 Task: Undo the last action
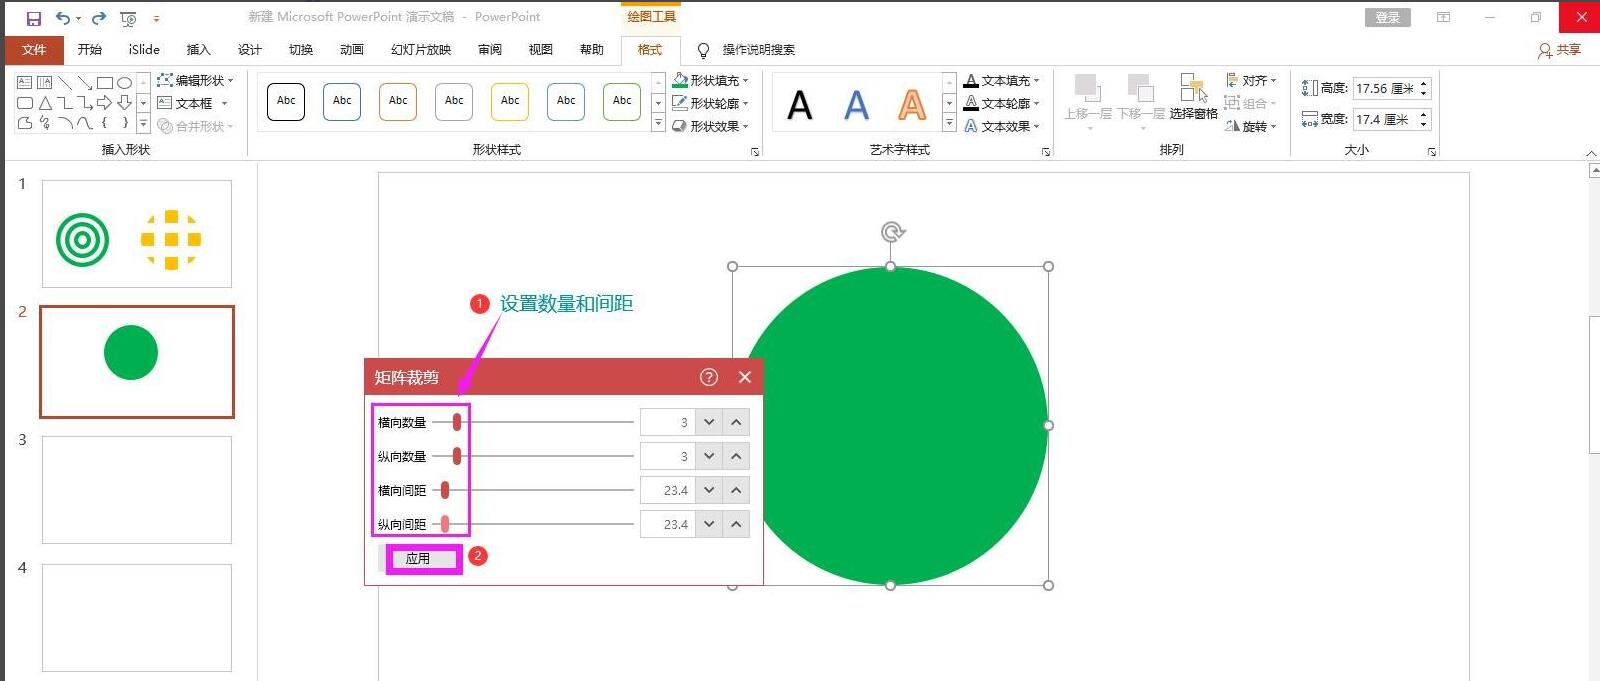63,18
